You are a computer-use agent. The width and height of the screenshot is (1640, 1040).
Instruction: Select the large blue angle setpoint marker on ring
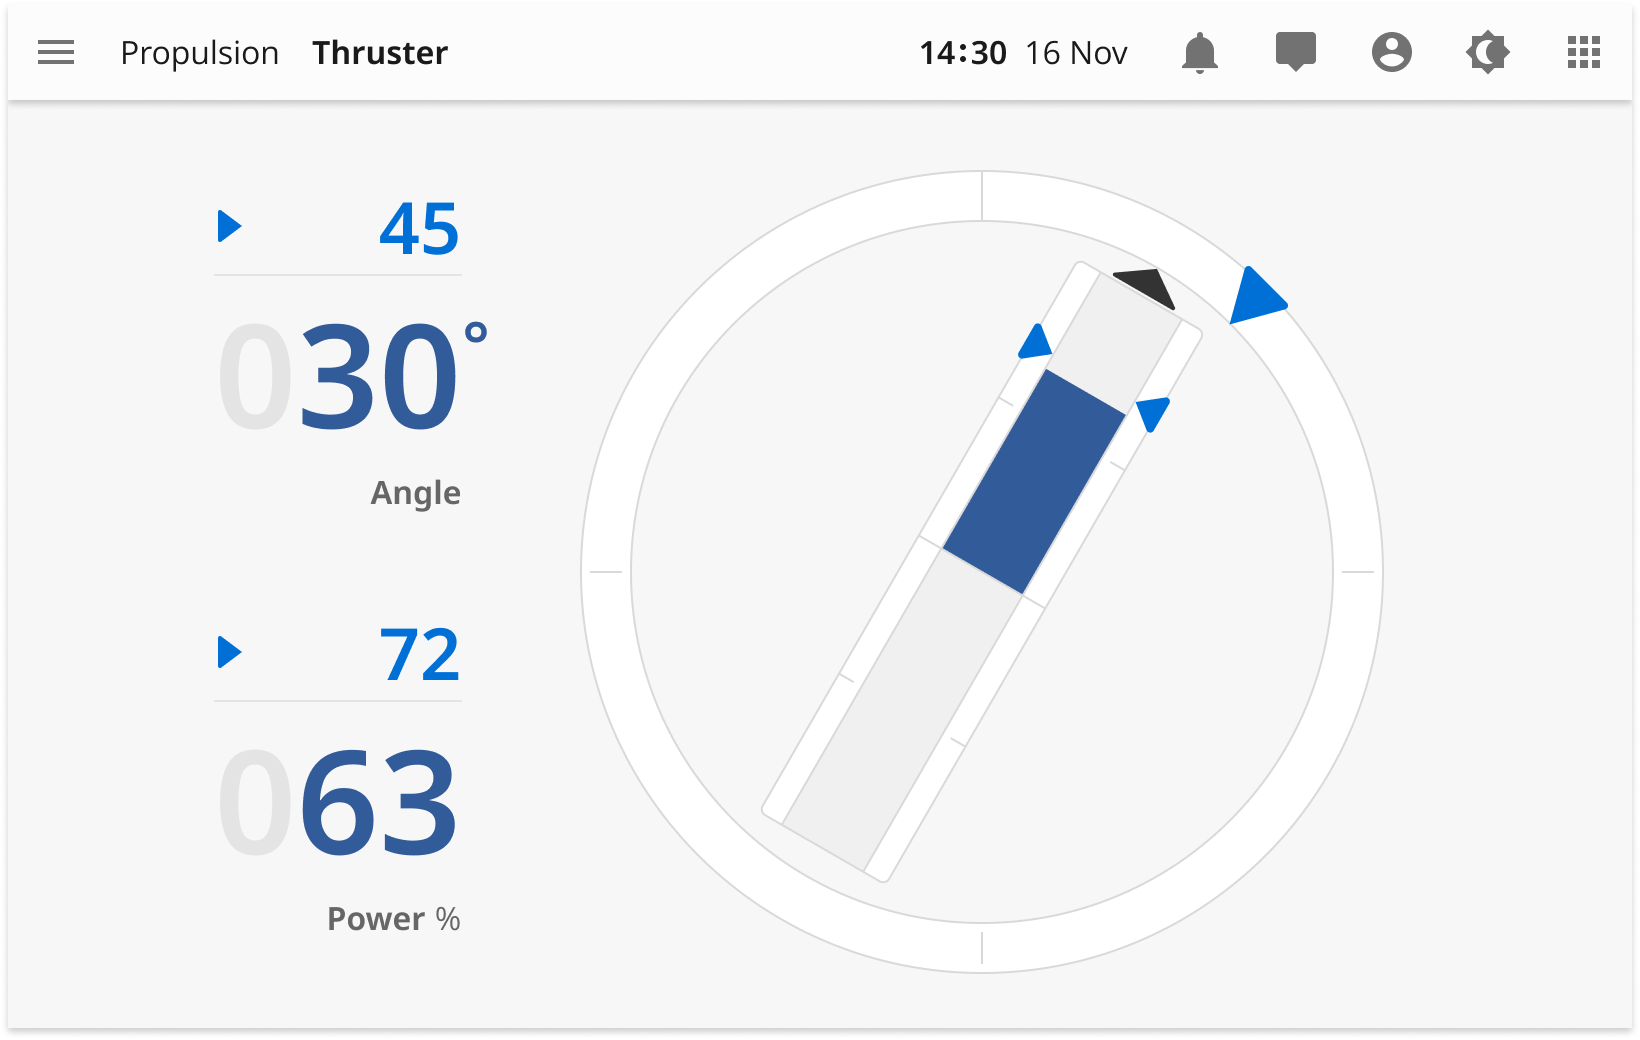tap(1255, 296)
